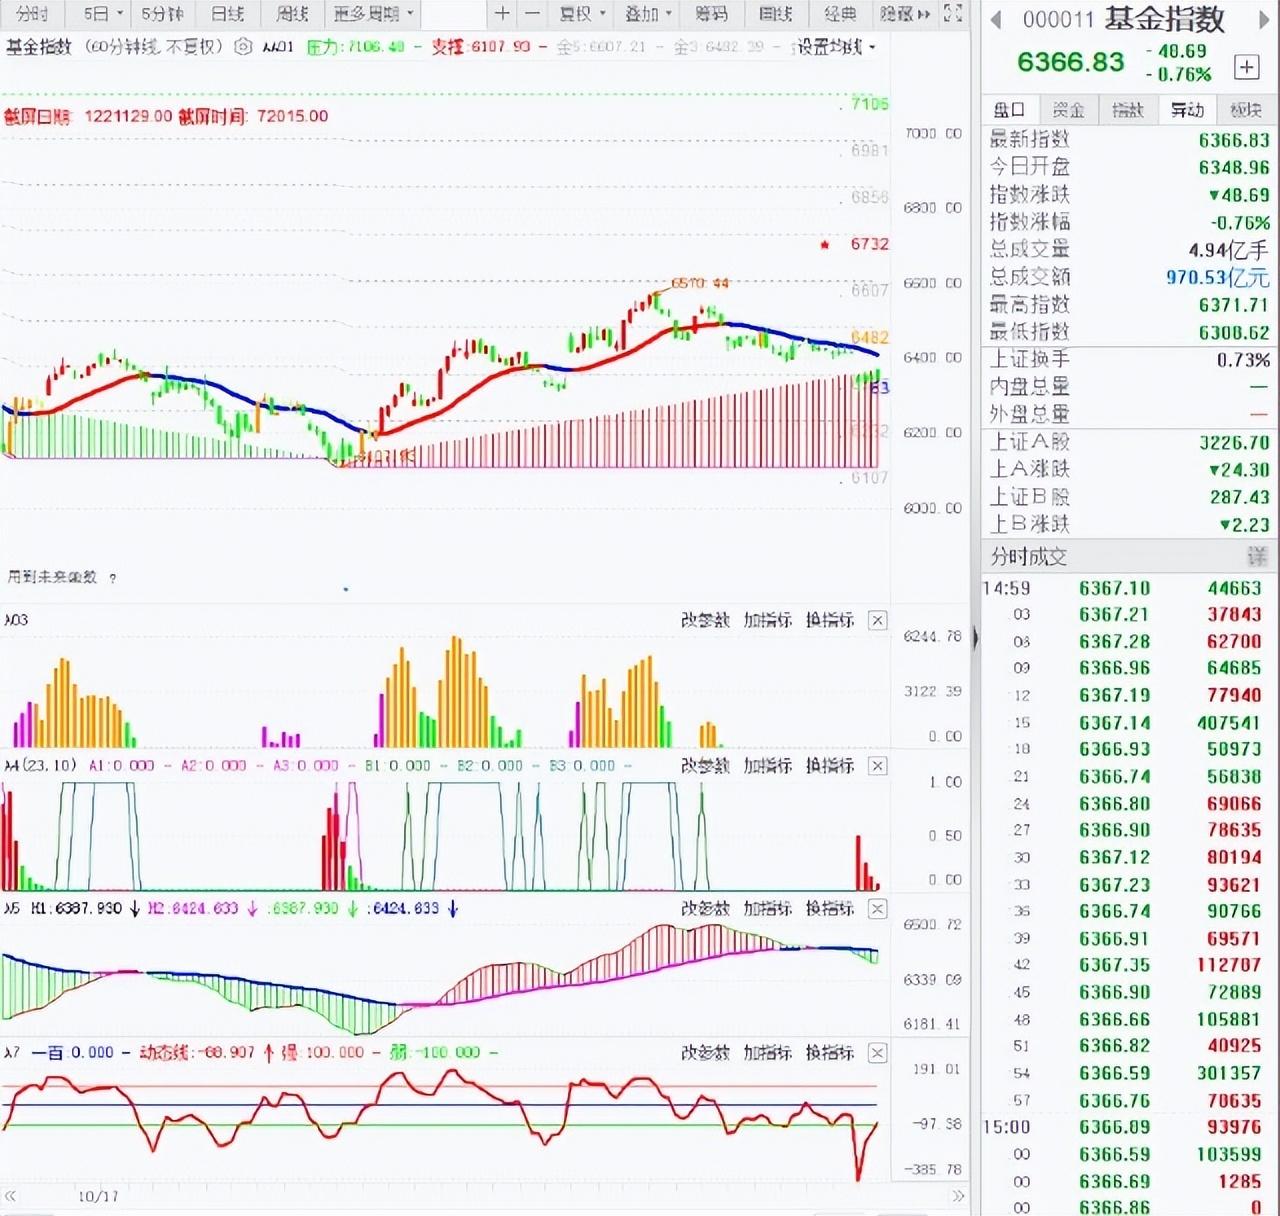
Task: Select the 板块 tab
Action: [1246, 110]
